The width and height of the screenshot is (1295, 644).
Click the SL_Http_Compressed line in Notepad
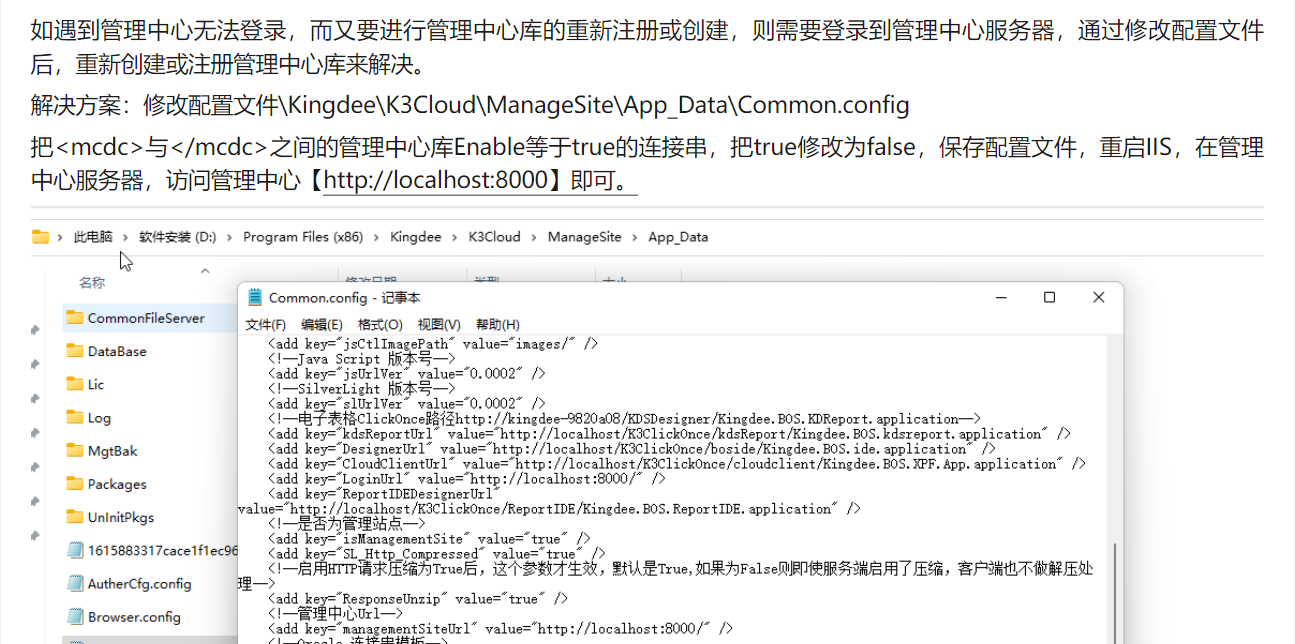pos(437,554)
